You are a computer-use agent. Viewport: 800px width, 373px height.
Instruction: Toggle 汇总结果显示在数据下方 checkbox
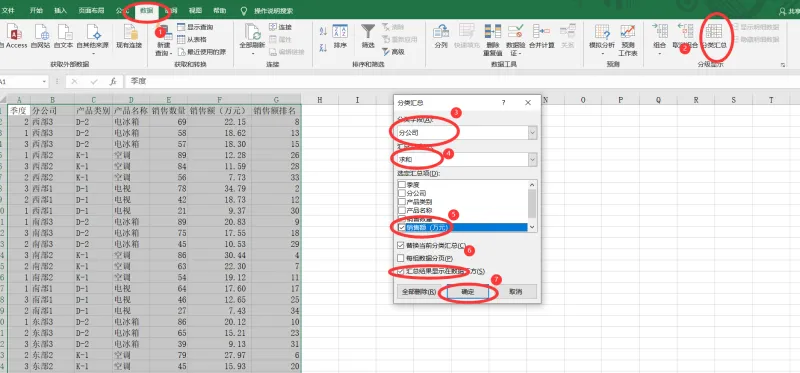click(x=401, y=271)
